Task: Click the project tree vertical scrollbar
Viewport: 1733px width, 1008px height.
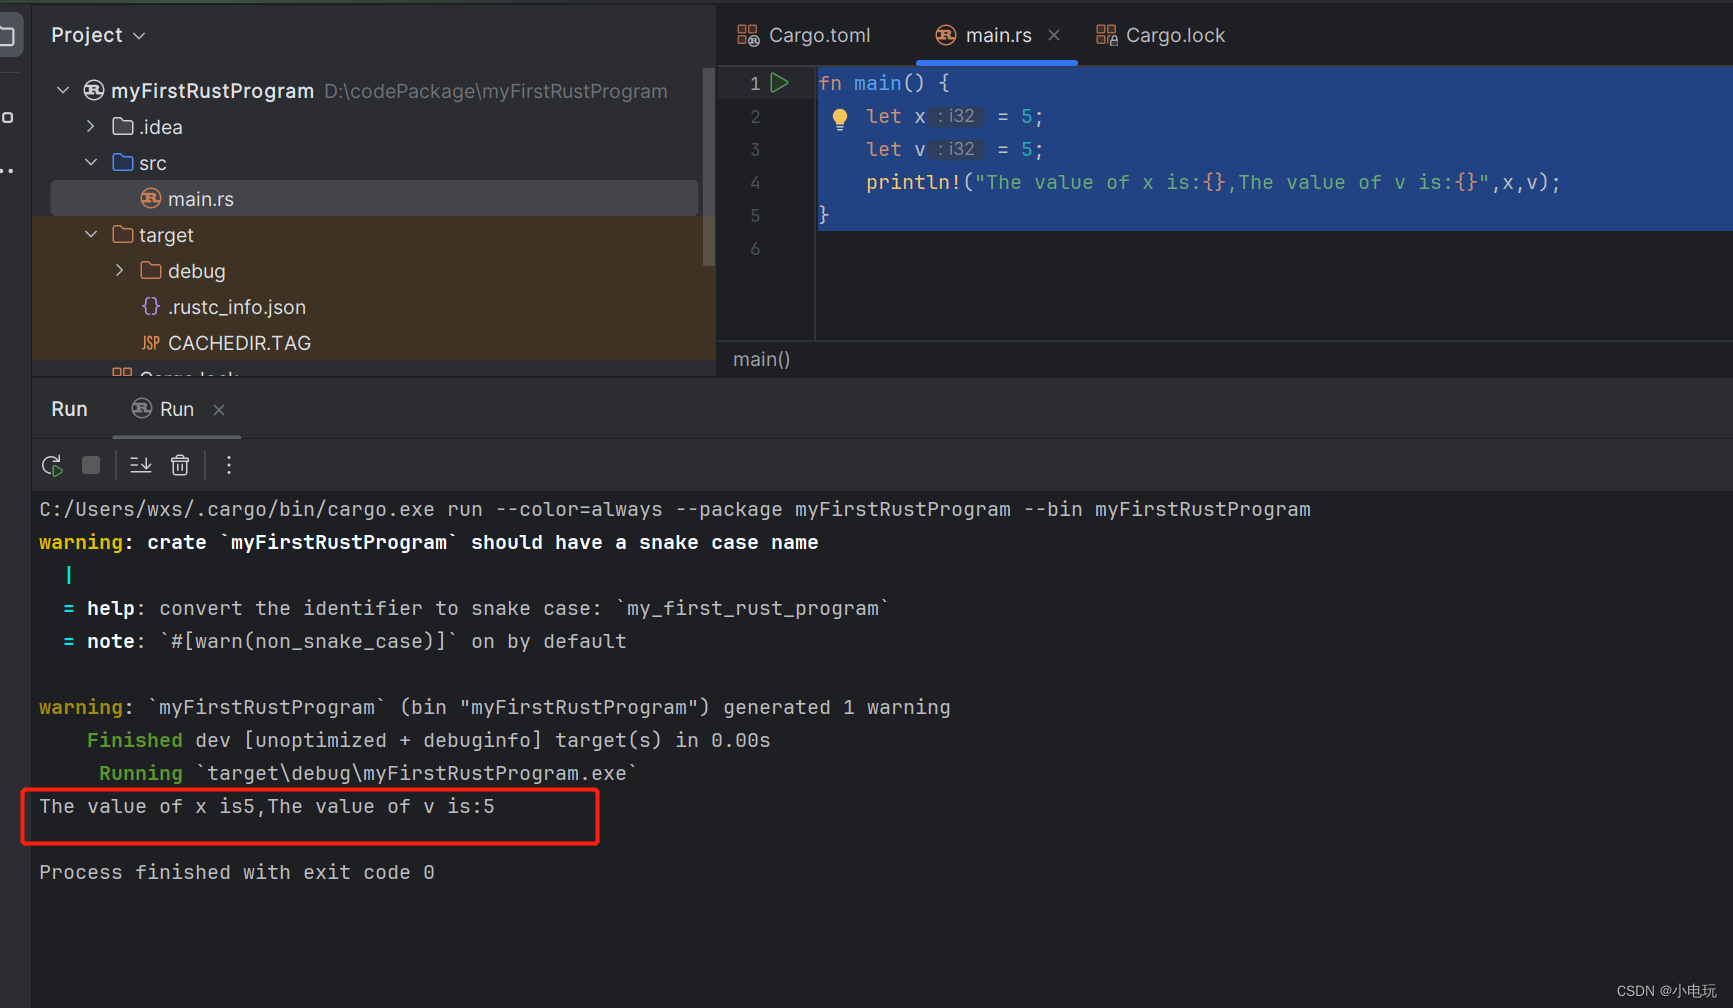Action: coord(709,165)
